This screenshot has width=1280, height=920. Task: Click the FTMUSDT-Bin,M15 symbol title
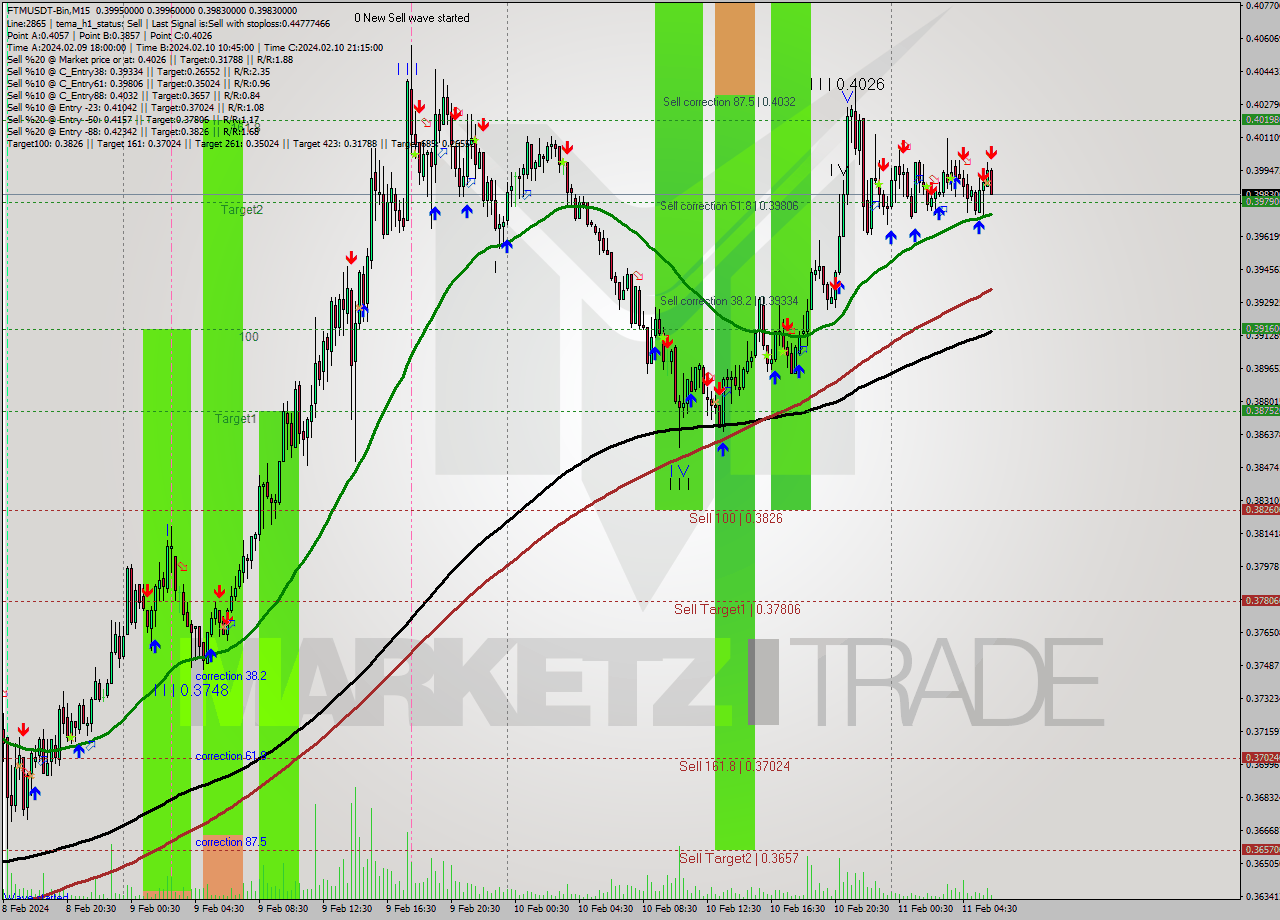point(48,9)
